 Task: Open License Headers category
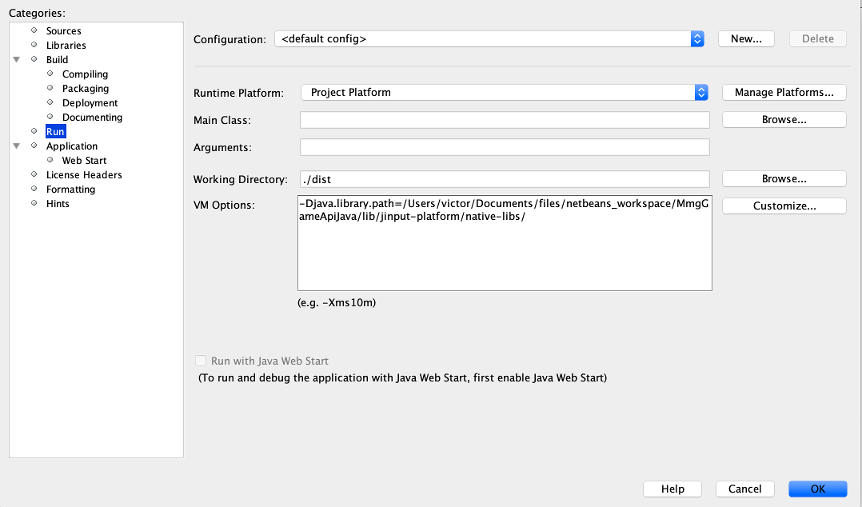coord(83,175)
